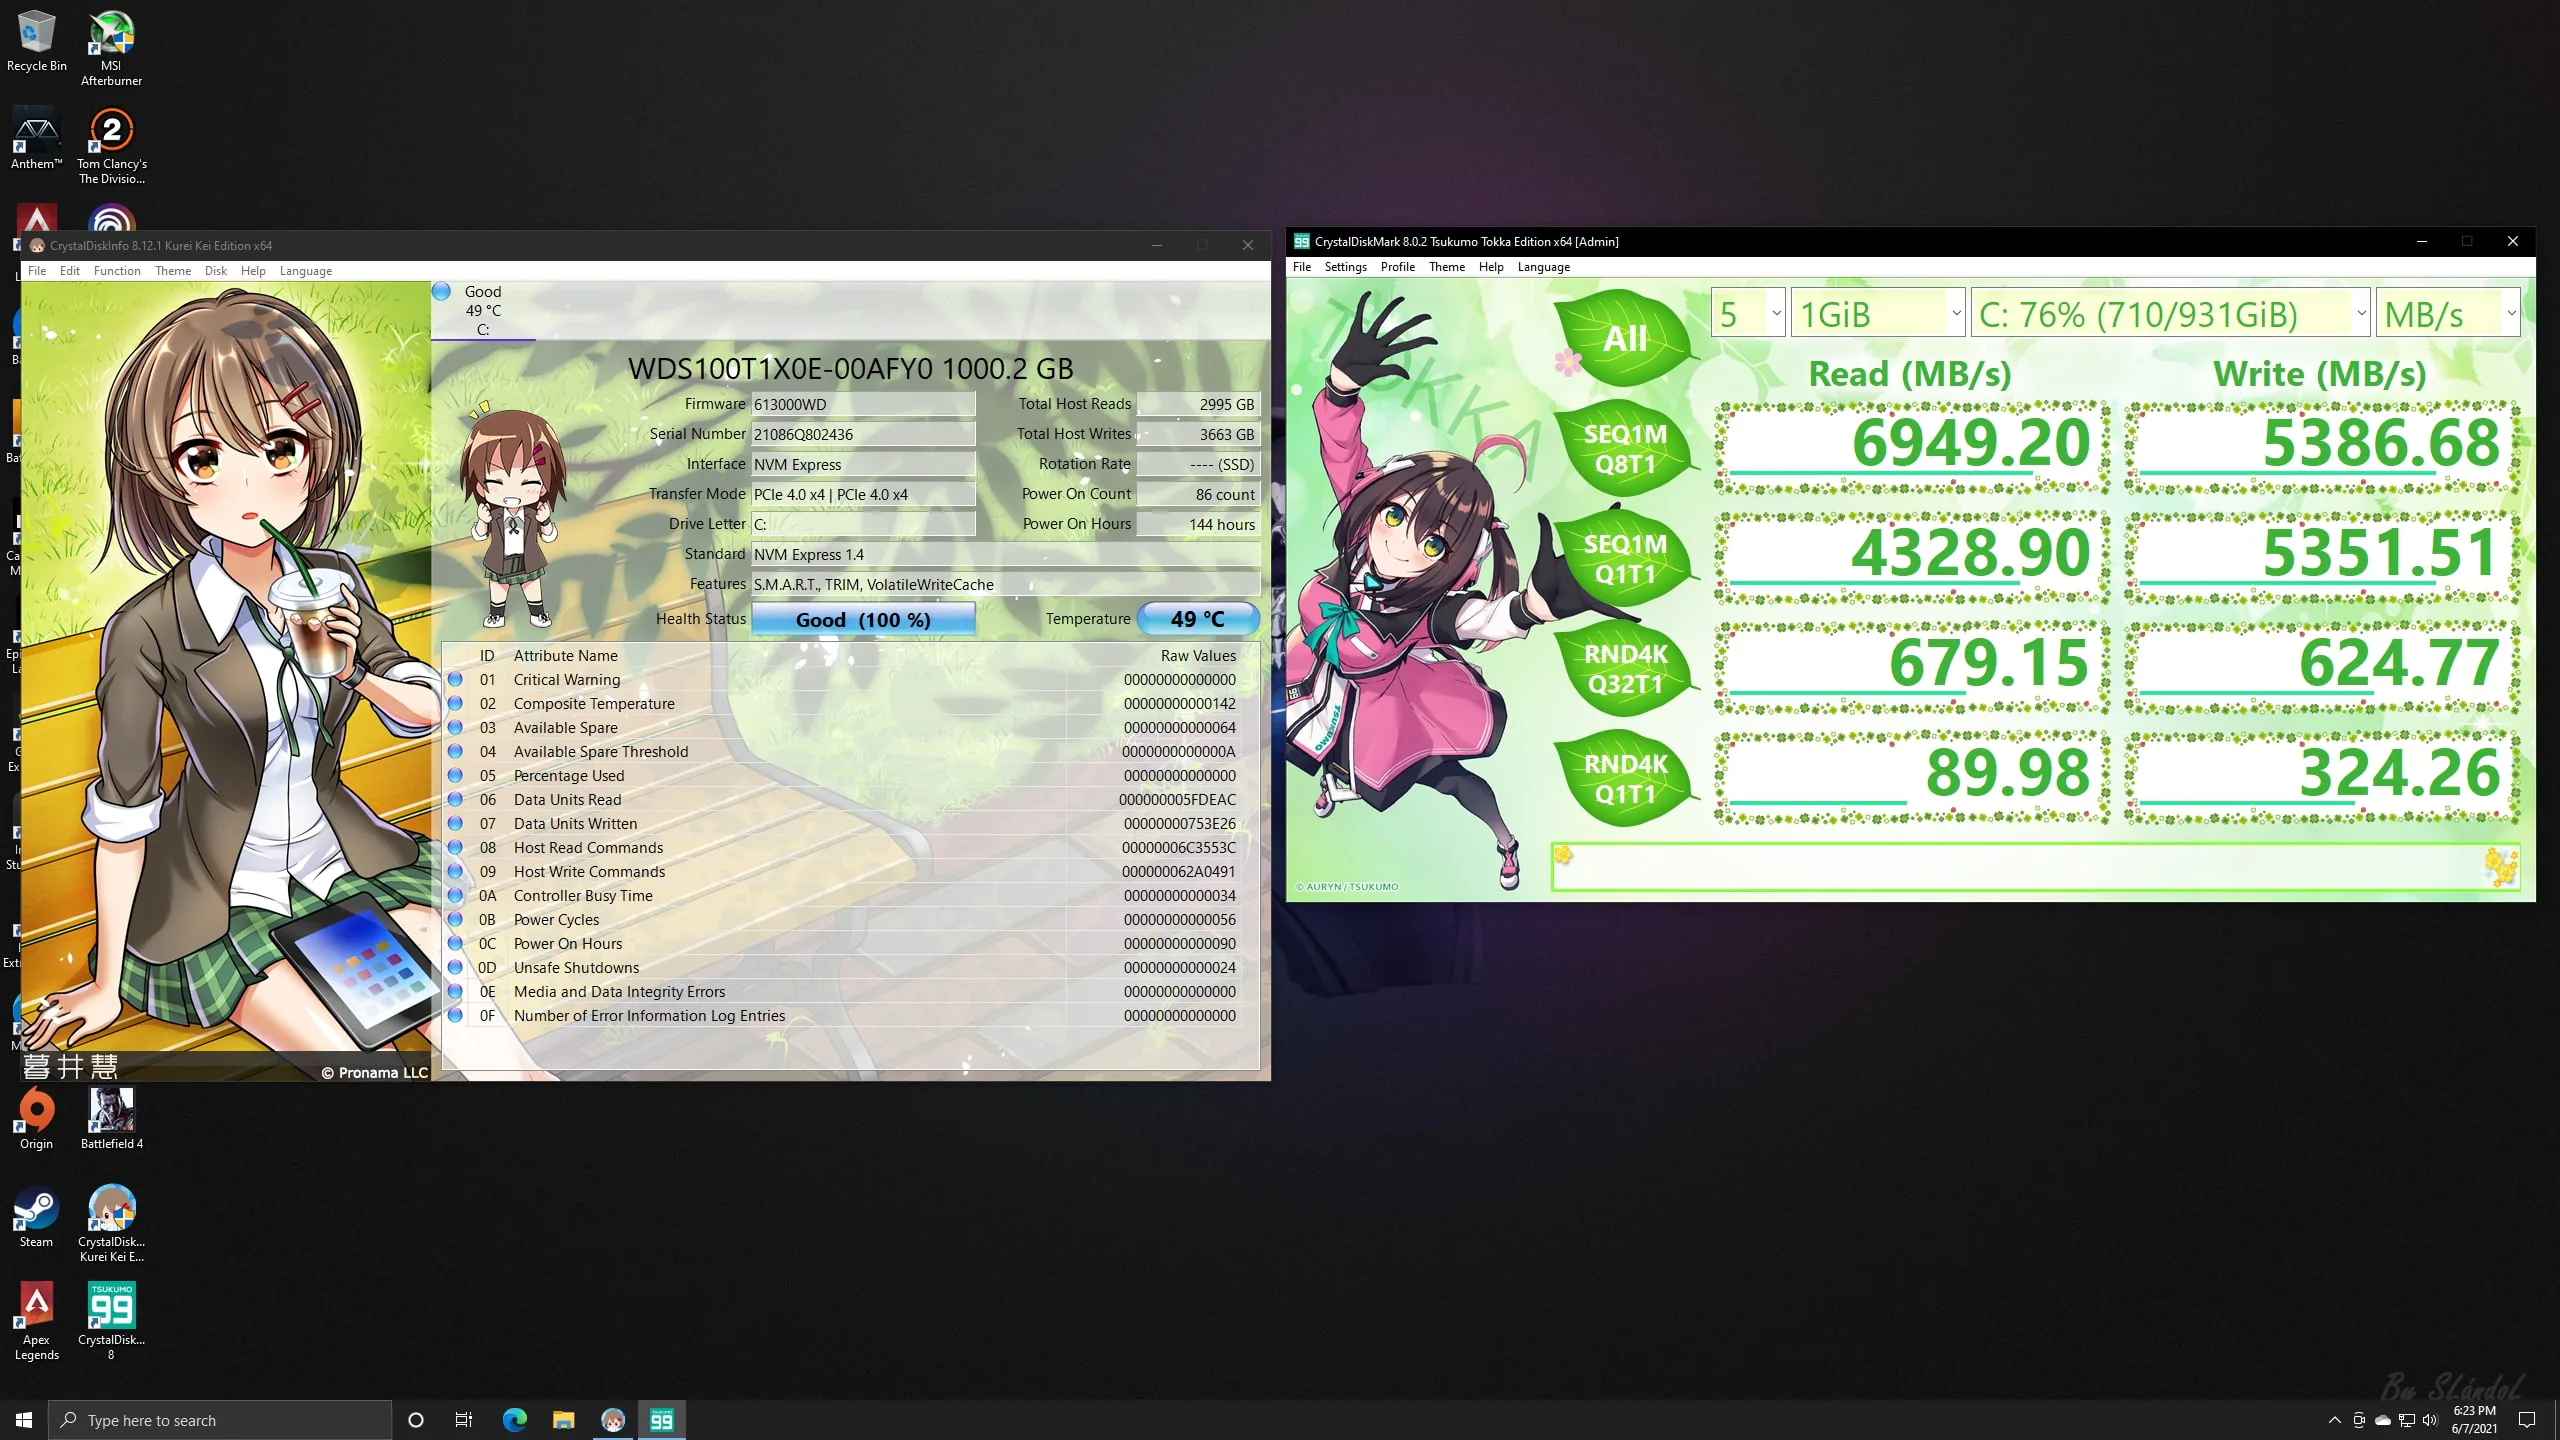
Task: Click the SEQ1M Q8T1 write result 5386.68
Action: click(x=2322, y=448)
